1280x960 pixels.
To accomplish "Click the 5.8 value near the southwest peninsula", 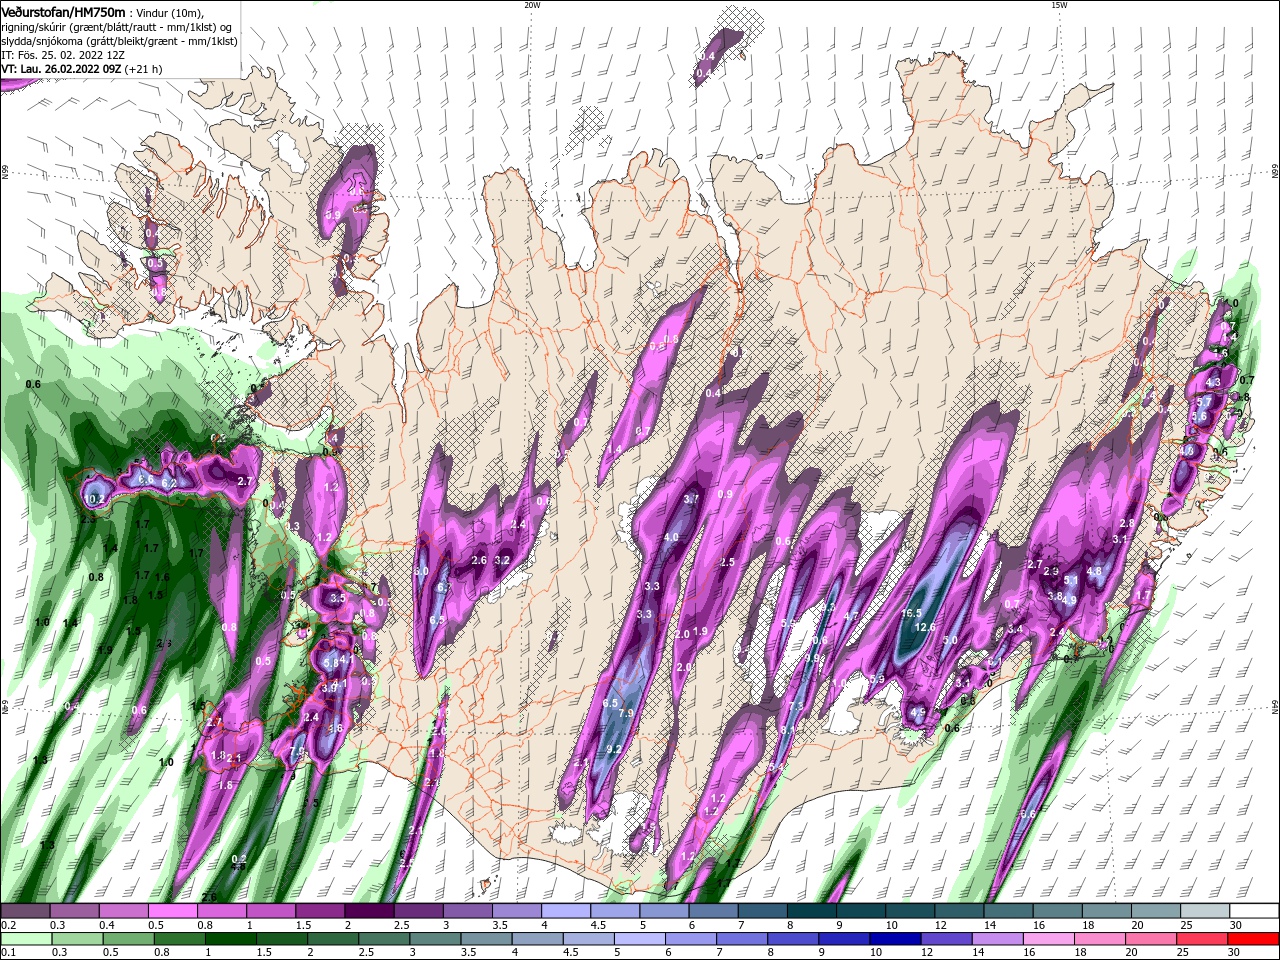I will 333,662.
